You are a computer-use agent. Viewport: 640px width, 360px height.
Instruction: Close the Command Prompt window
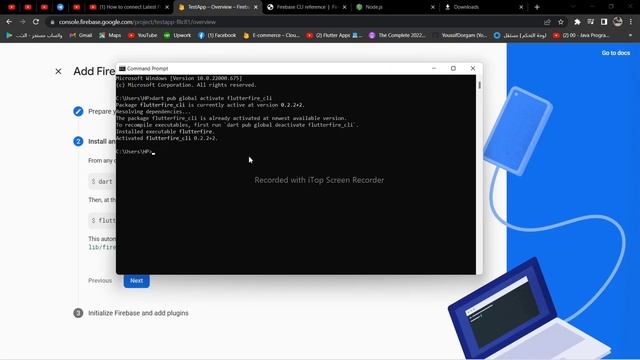[x=473, y=69]
